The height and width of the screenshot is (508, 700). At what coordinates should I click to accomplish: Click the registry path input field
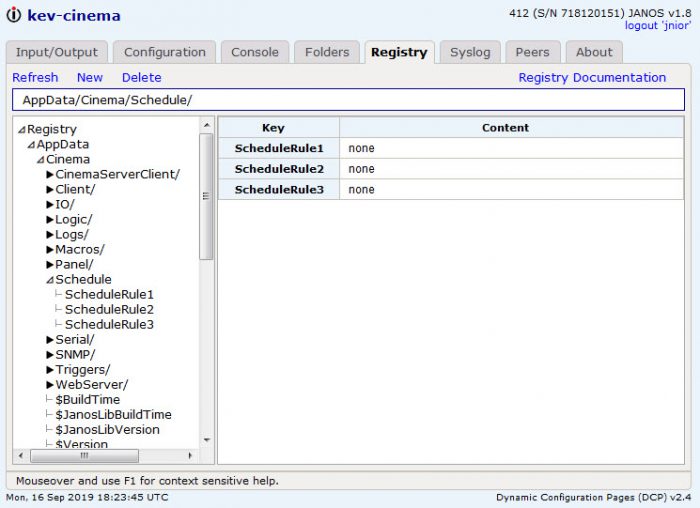coord(348,100)
